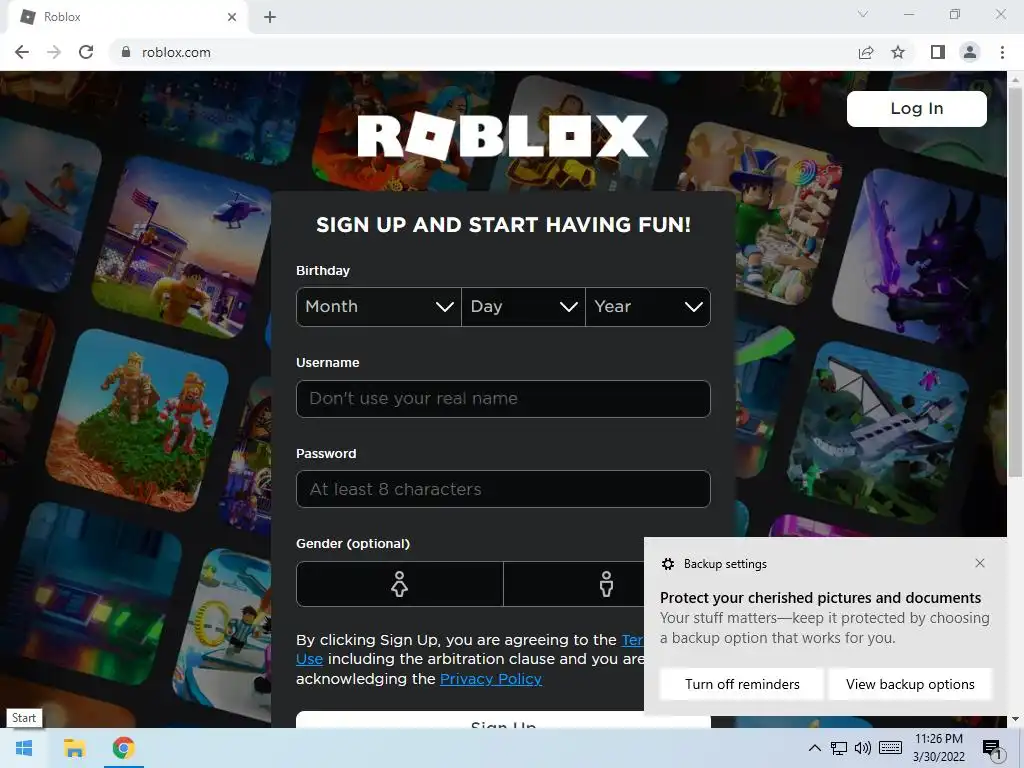Click the browser forward arrow

[54, 52]
